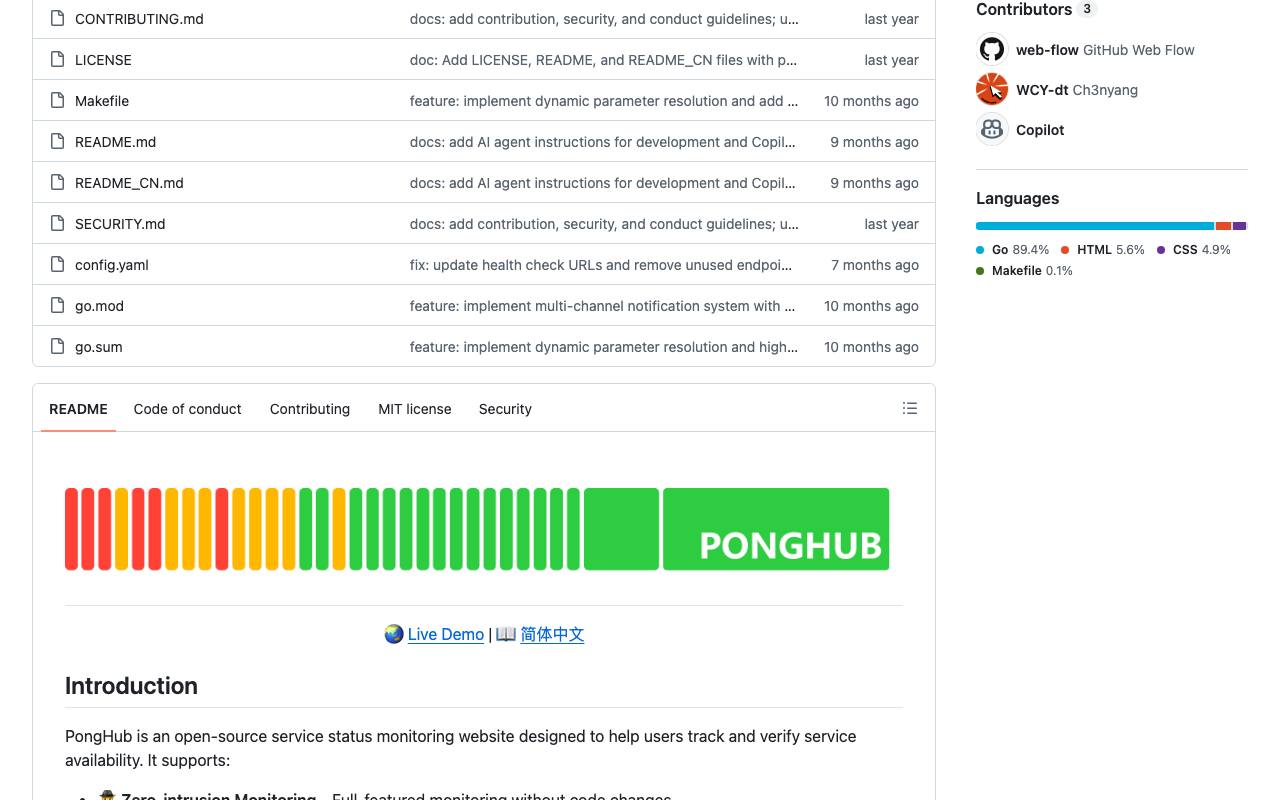Open the Makefile file link
This screenshot has width=1280, height=800.
point(102,101)
